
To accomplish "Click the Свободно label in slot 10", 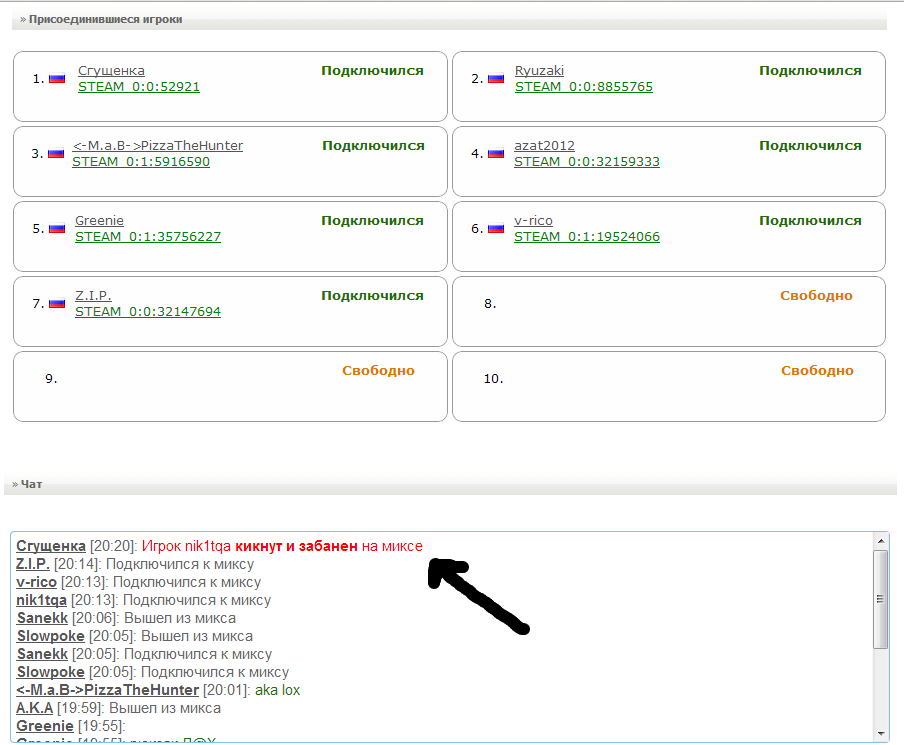I will coord(817,371).
